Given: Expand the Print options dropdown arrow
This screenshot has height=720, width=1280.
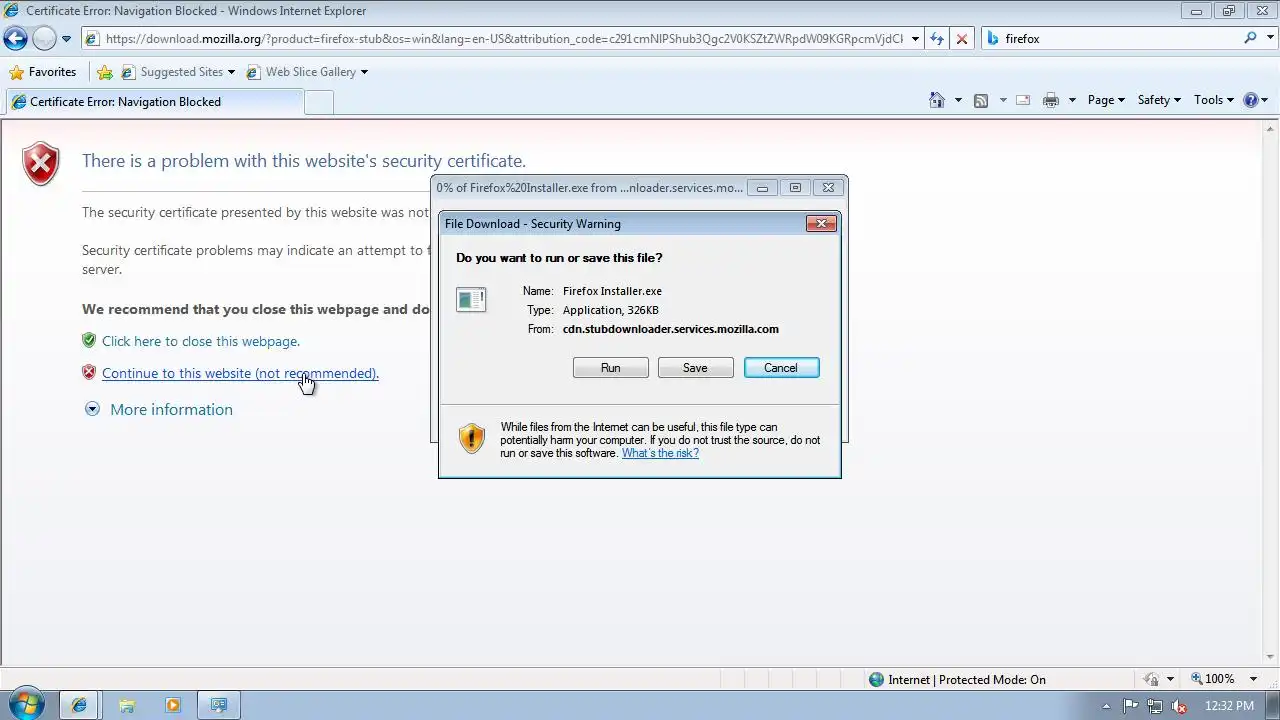Looking at the screenshot, I should point(1072,100).
